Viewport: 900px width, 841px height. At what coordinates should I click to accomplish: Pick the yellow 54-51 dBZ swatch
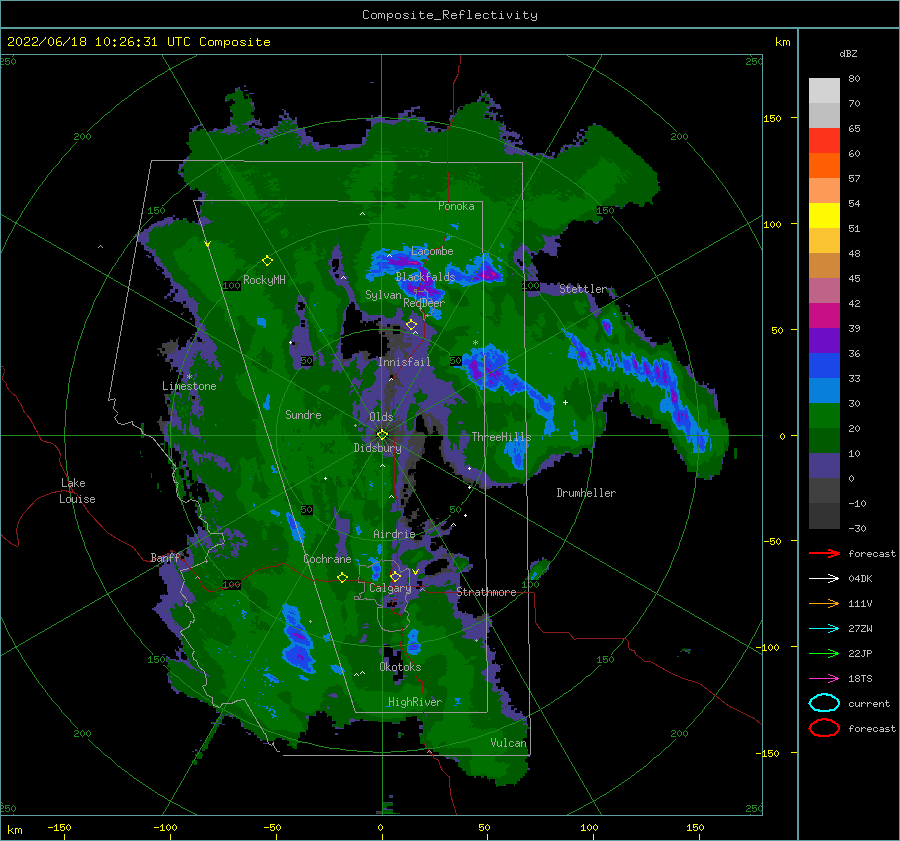pyautogui.click(x=824, y=216)
